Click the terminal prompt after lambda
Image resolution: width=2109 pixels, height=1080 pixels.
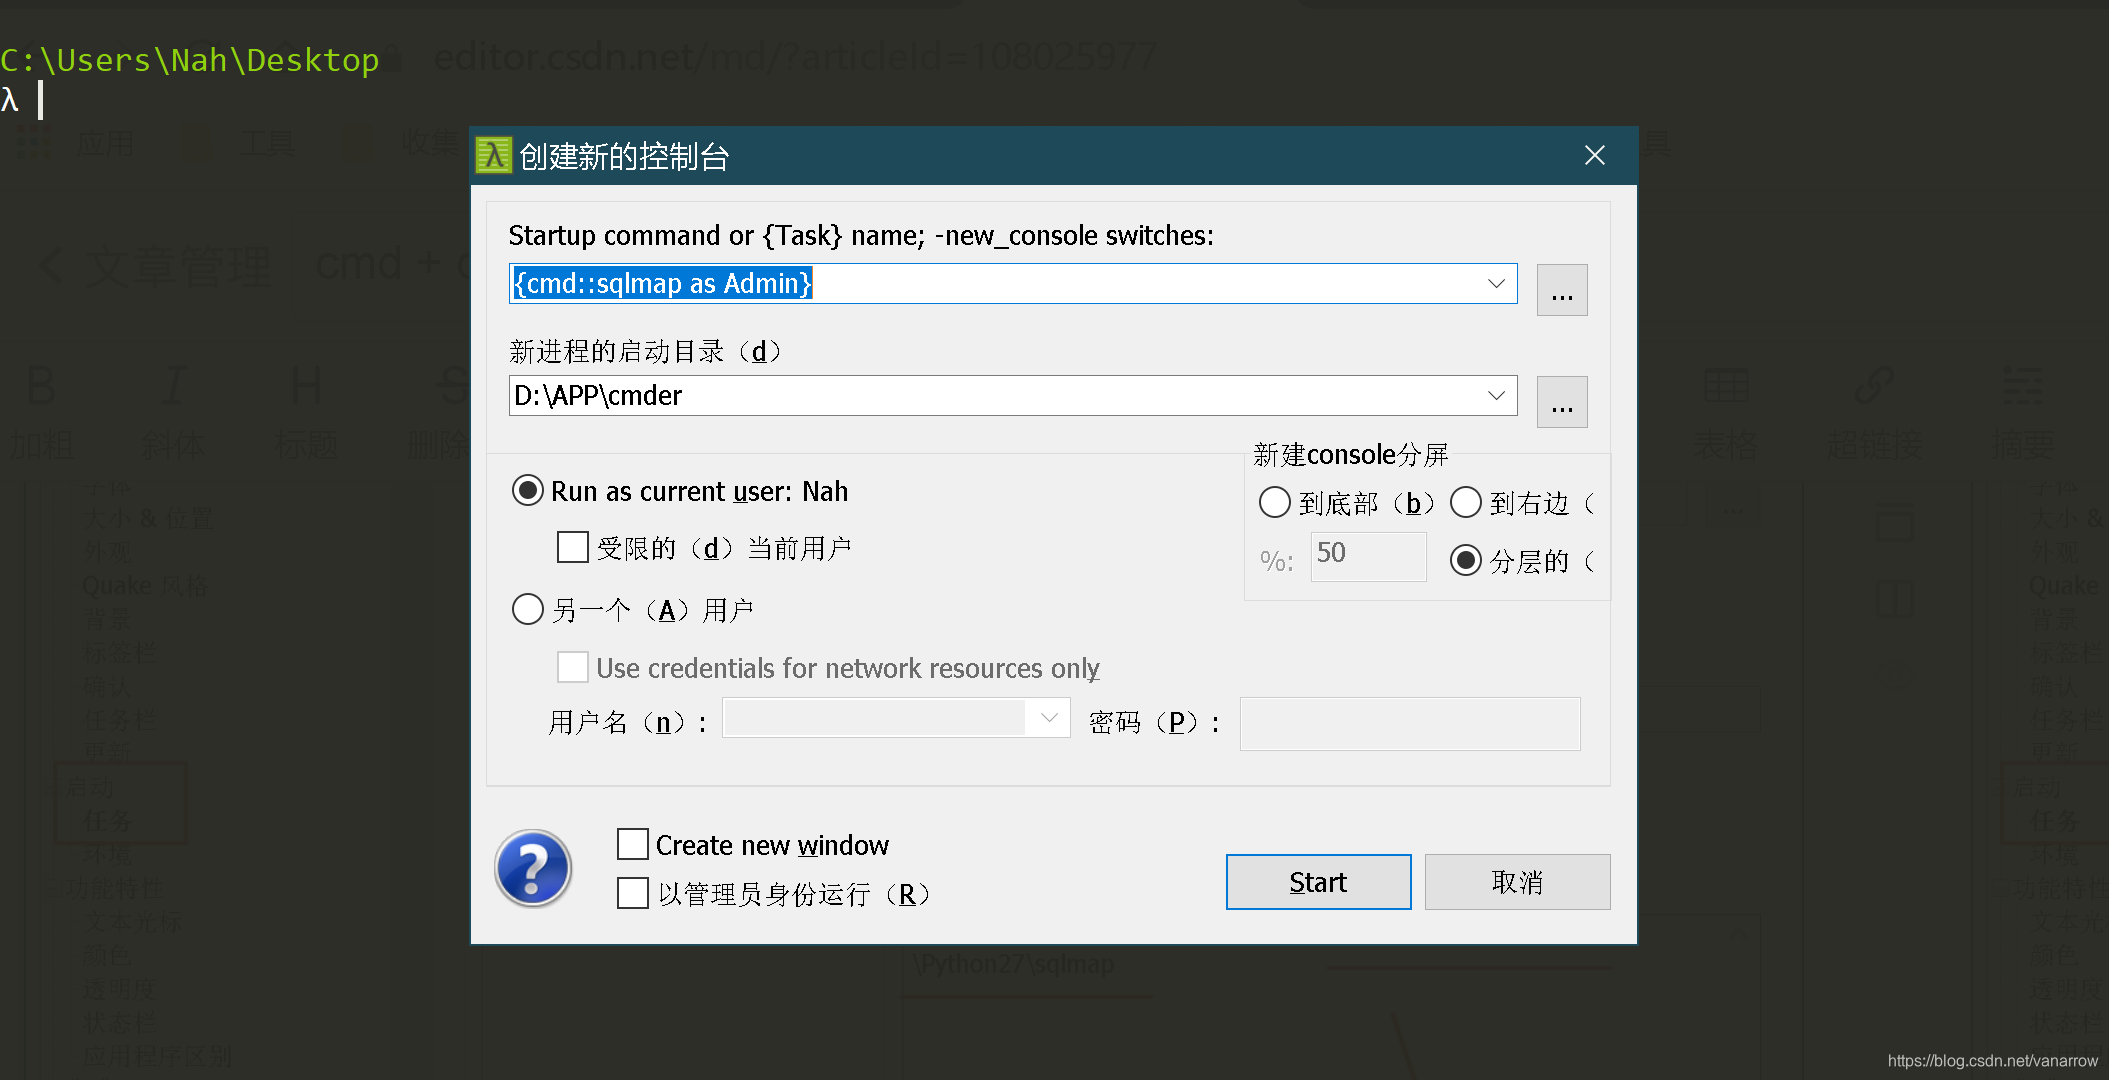tap(40, 100)
